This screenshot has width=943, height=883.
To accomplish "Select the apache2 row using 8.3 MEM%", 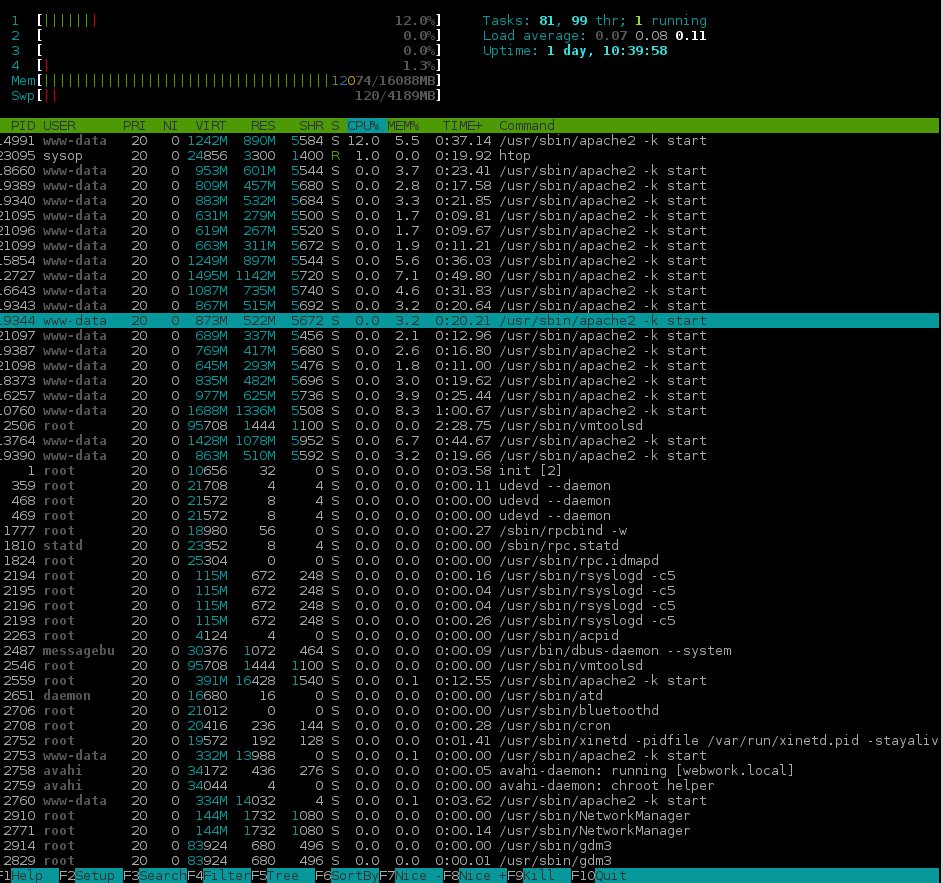I will [469, 411].
